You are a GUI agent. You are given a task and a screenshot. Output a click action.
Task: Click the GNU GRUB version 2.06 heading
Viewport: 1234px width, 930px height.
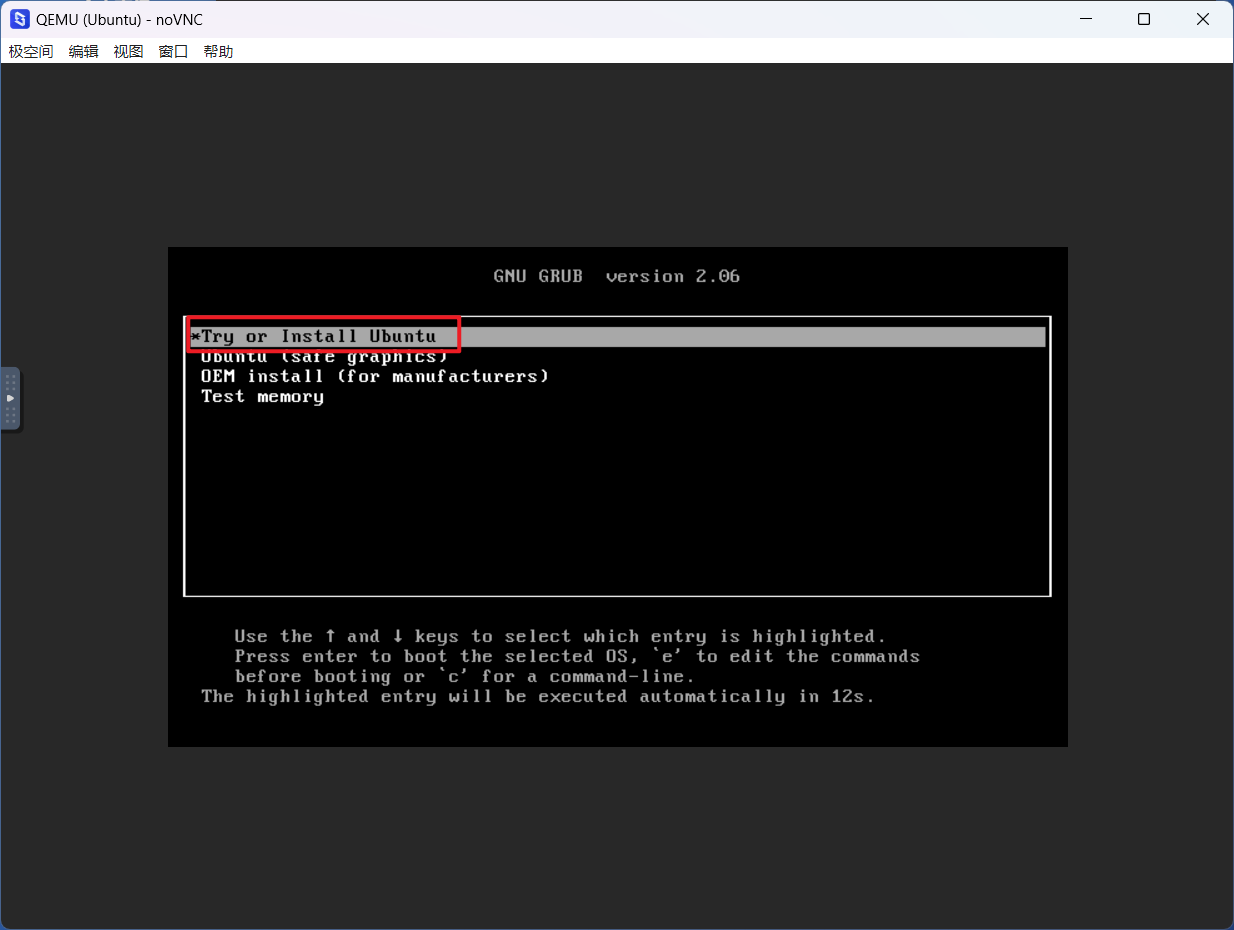(x=617, y=276)
